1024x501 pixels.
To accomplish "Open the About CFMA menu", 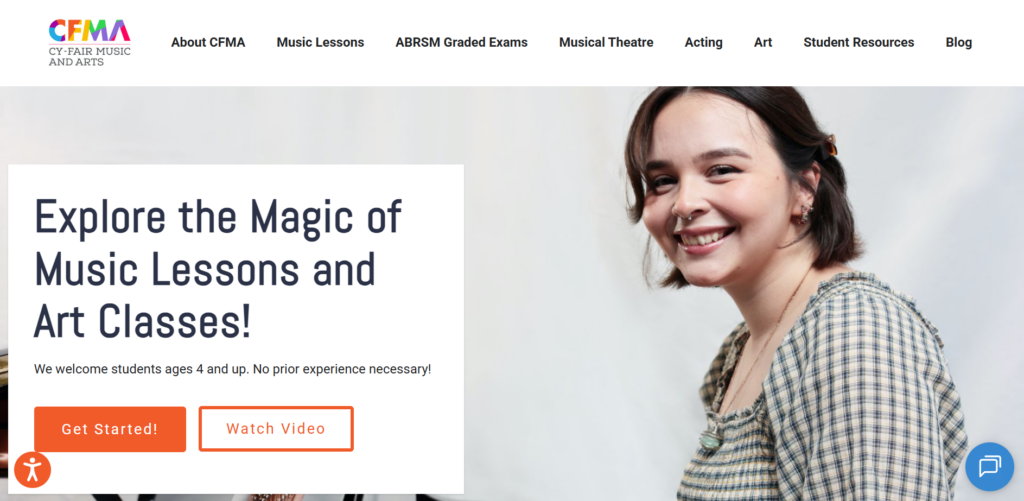I will [208, 42].
